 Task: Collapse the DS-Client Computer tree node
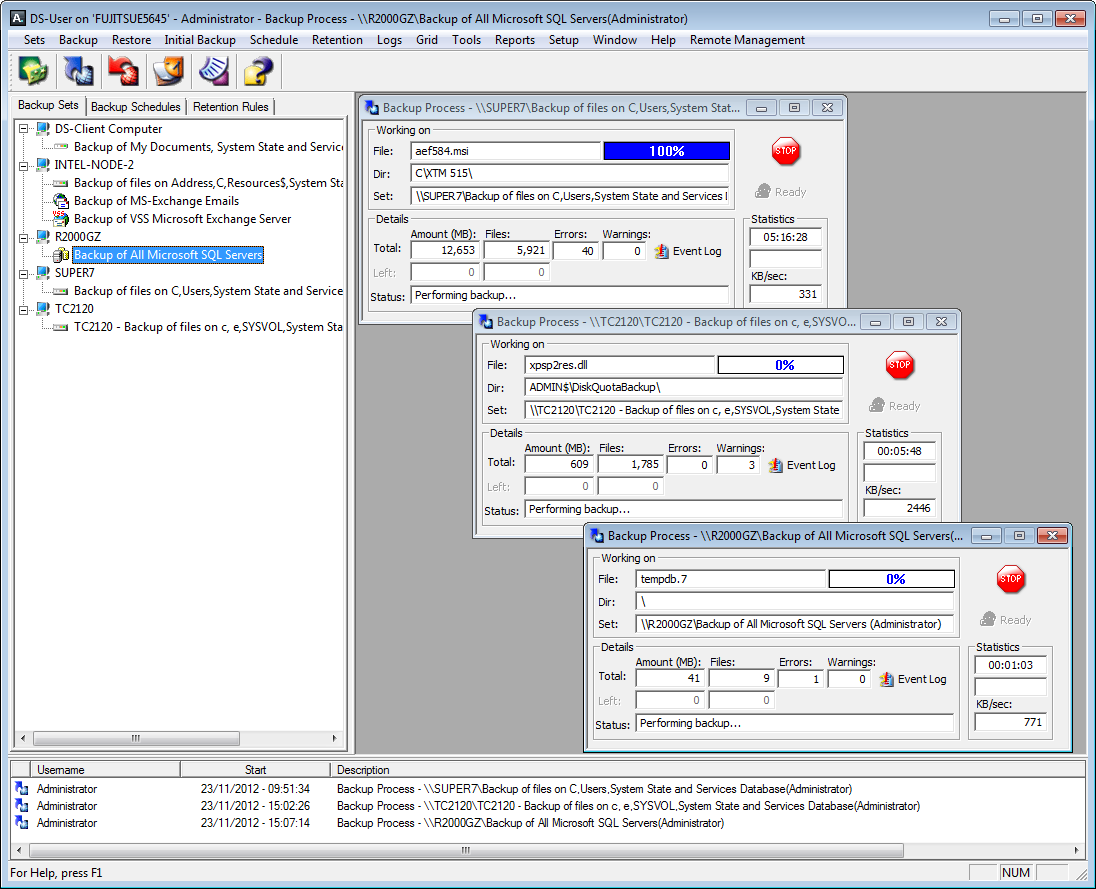tap(23, 129)
